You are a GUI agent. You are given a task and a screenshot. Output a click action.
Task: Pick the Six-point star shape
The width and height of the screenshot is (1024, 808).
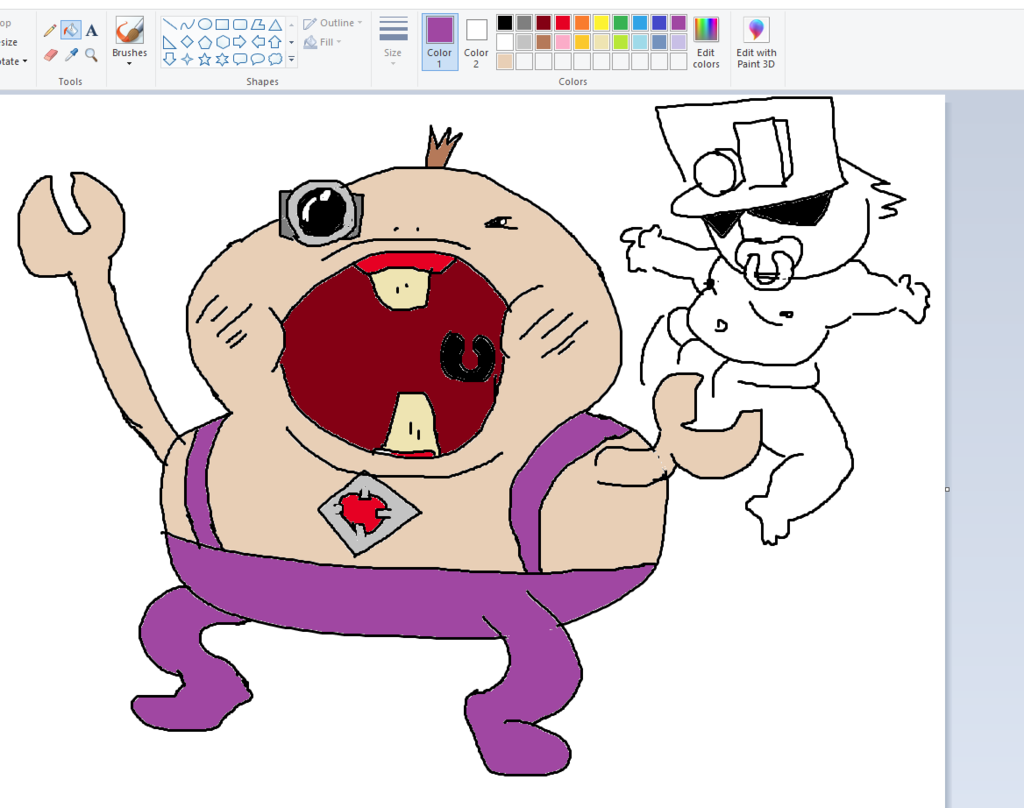223,59
